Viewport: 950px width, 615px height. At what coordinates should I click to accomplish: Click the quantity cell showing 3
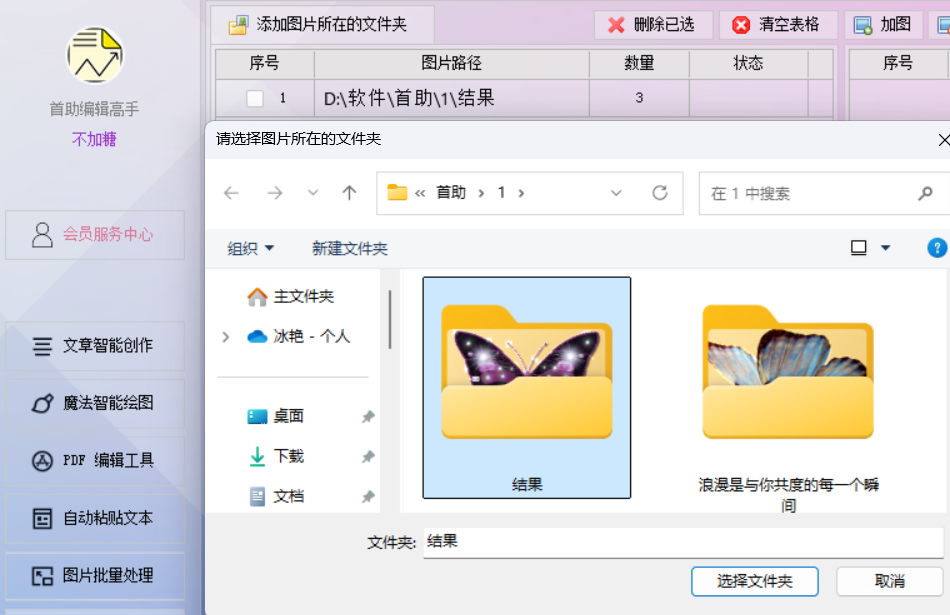click(639, 98)
